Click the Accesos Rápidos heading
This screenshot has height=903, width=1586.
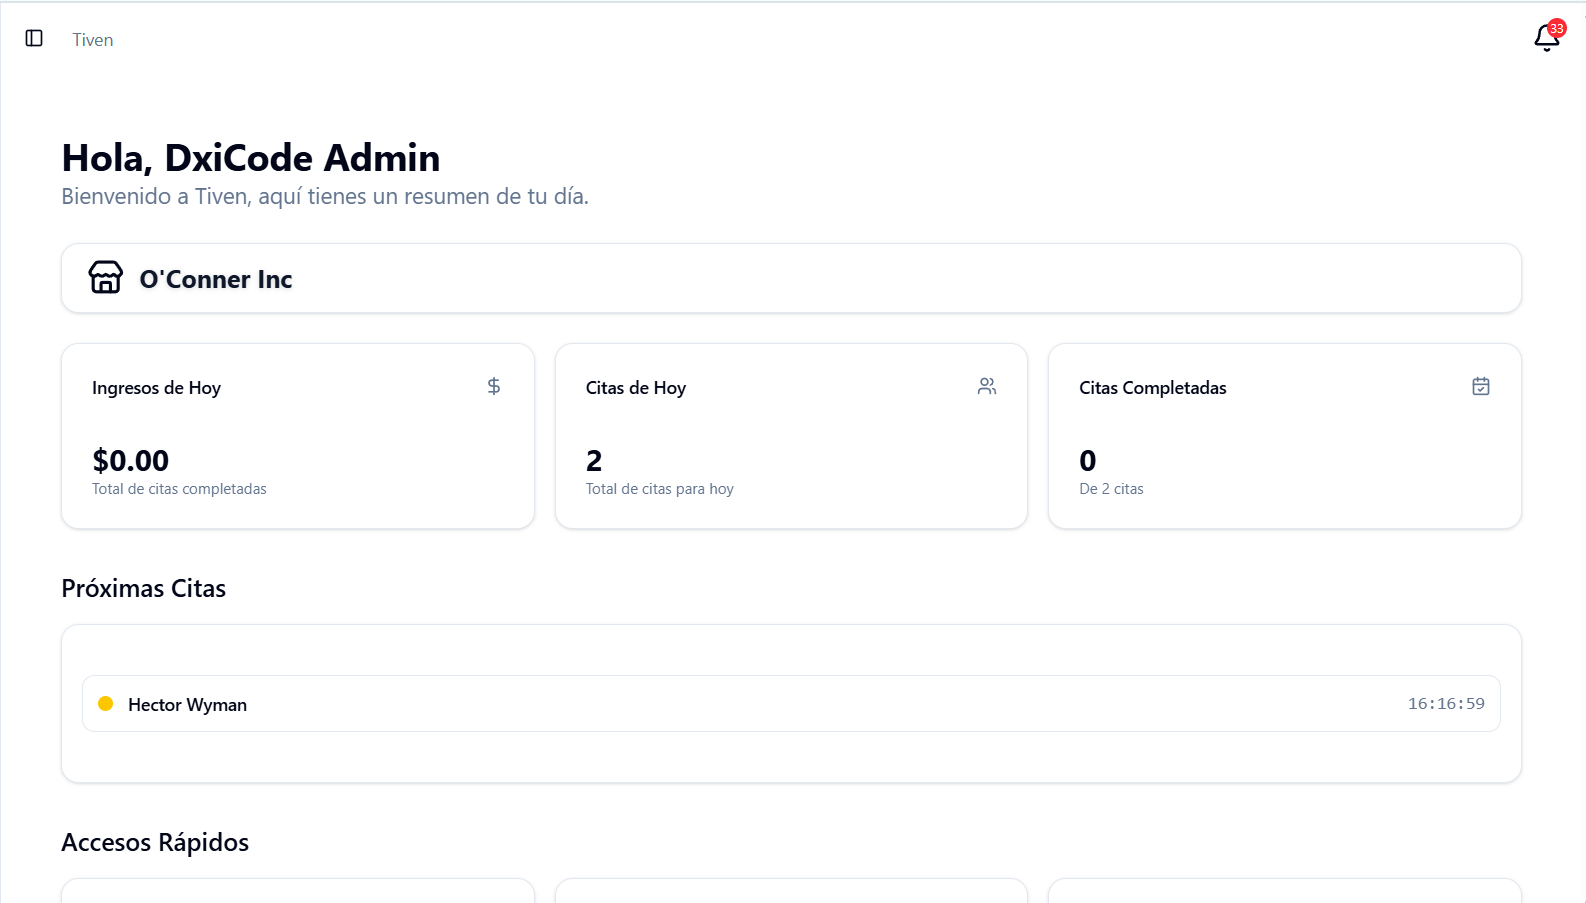(x=155, y=842)
